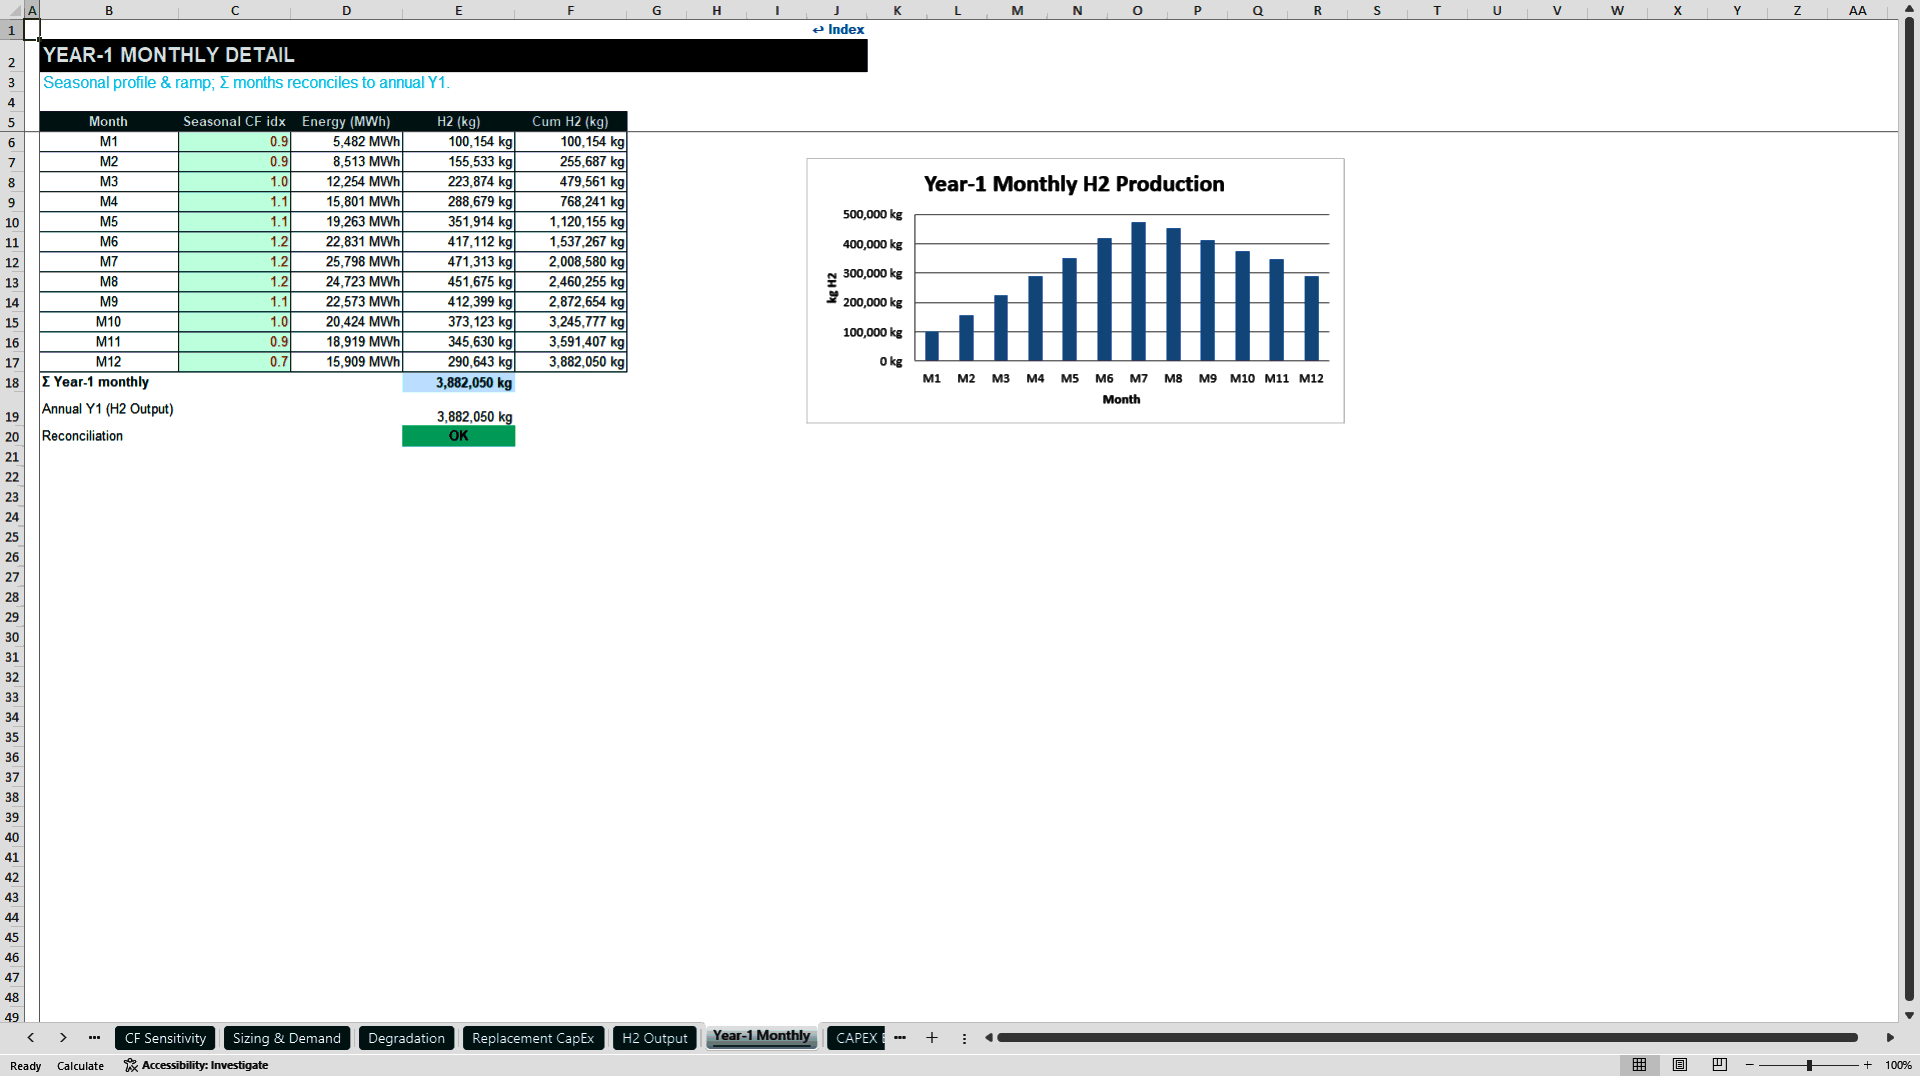Select the Year-1 Monthly sheet tab

762,1037
